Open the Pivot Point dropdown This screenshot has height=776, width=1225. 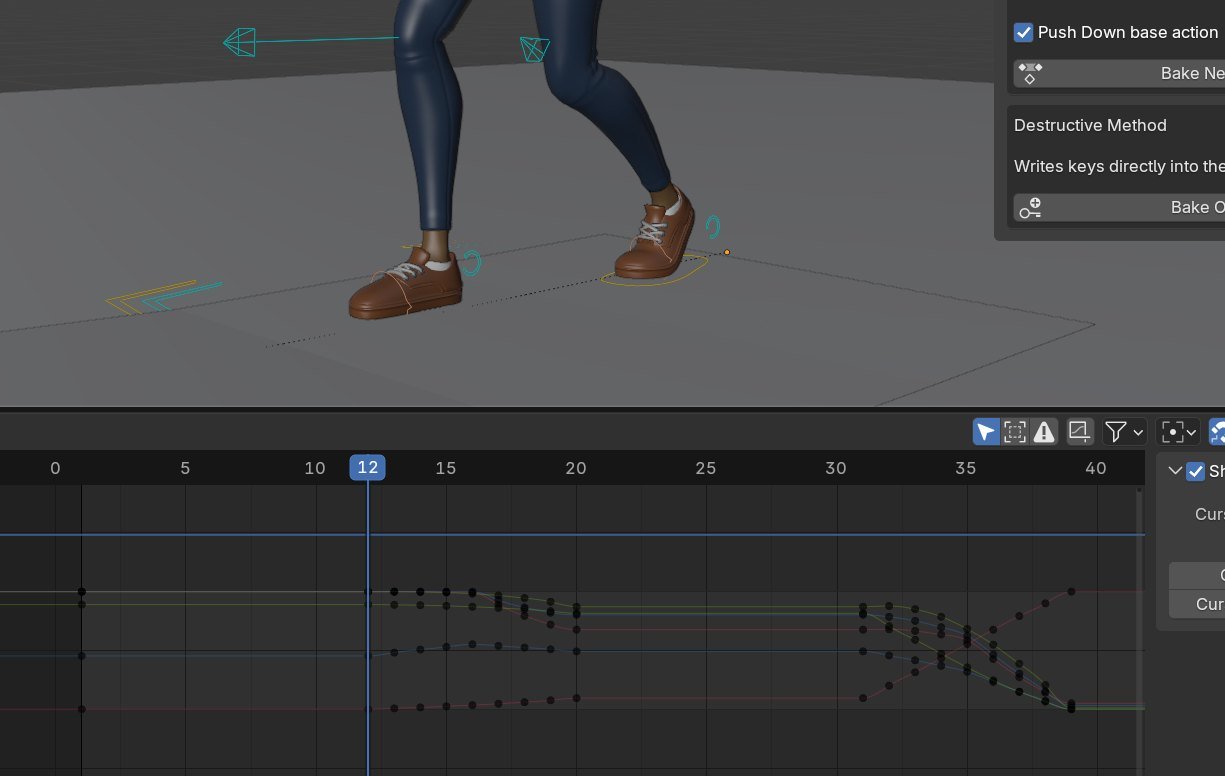coord(1177,432)
